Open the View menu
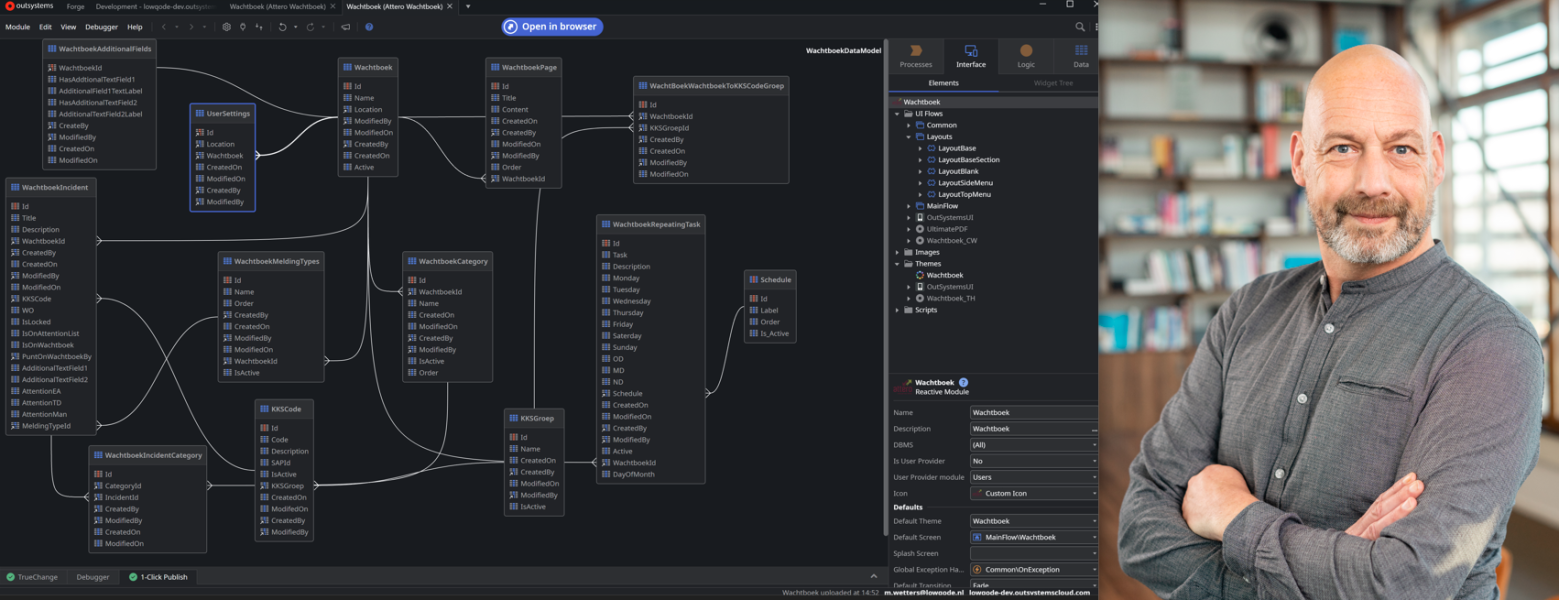Screen dimensions: 1559x600 (68, 27)
